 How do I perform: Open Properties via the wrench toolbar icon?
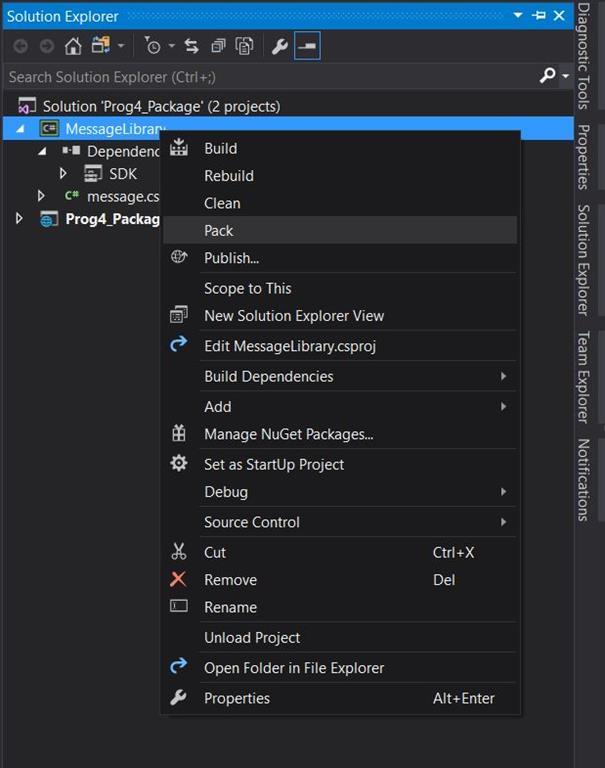[x=280, y=46]
